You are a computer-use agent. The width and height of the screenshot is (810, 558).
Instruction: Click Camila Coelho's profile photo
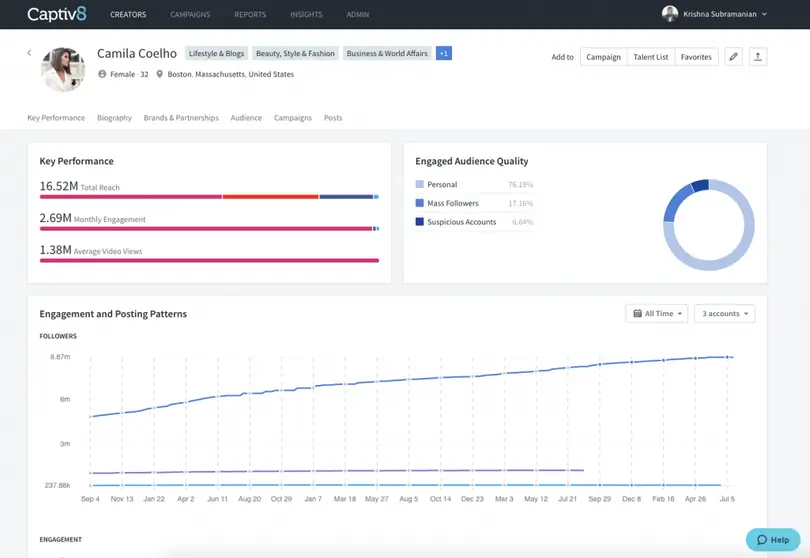click(x=63, y=68)
